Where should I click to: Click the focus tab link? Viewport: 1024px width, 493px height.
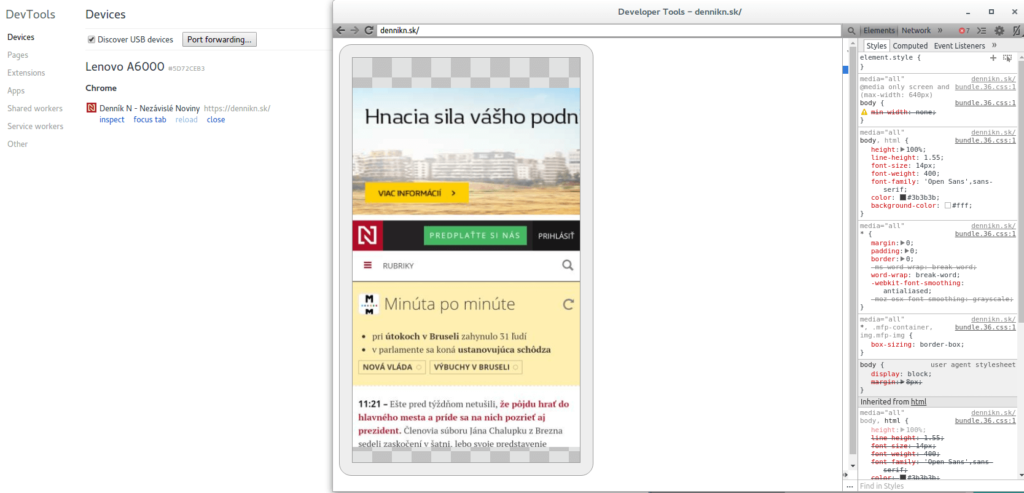150,119
